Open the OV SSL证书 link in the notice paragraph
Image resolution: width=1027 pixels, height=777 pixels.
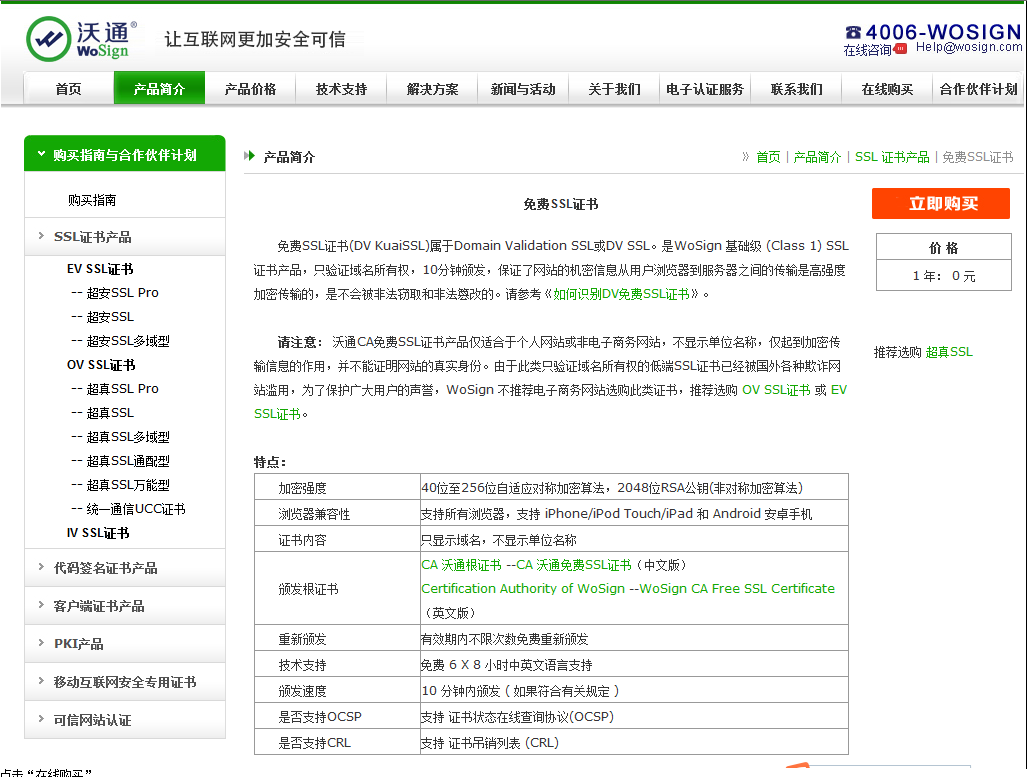click(776, 390)
